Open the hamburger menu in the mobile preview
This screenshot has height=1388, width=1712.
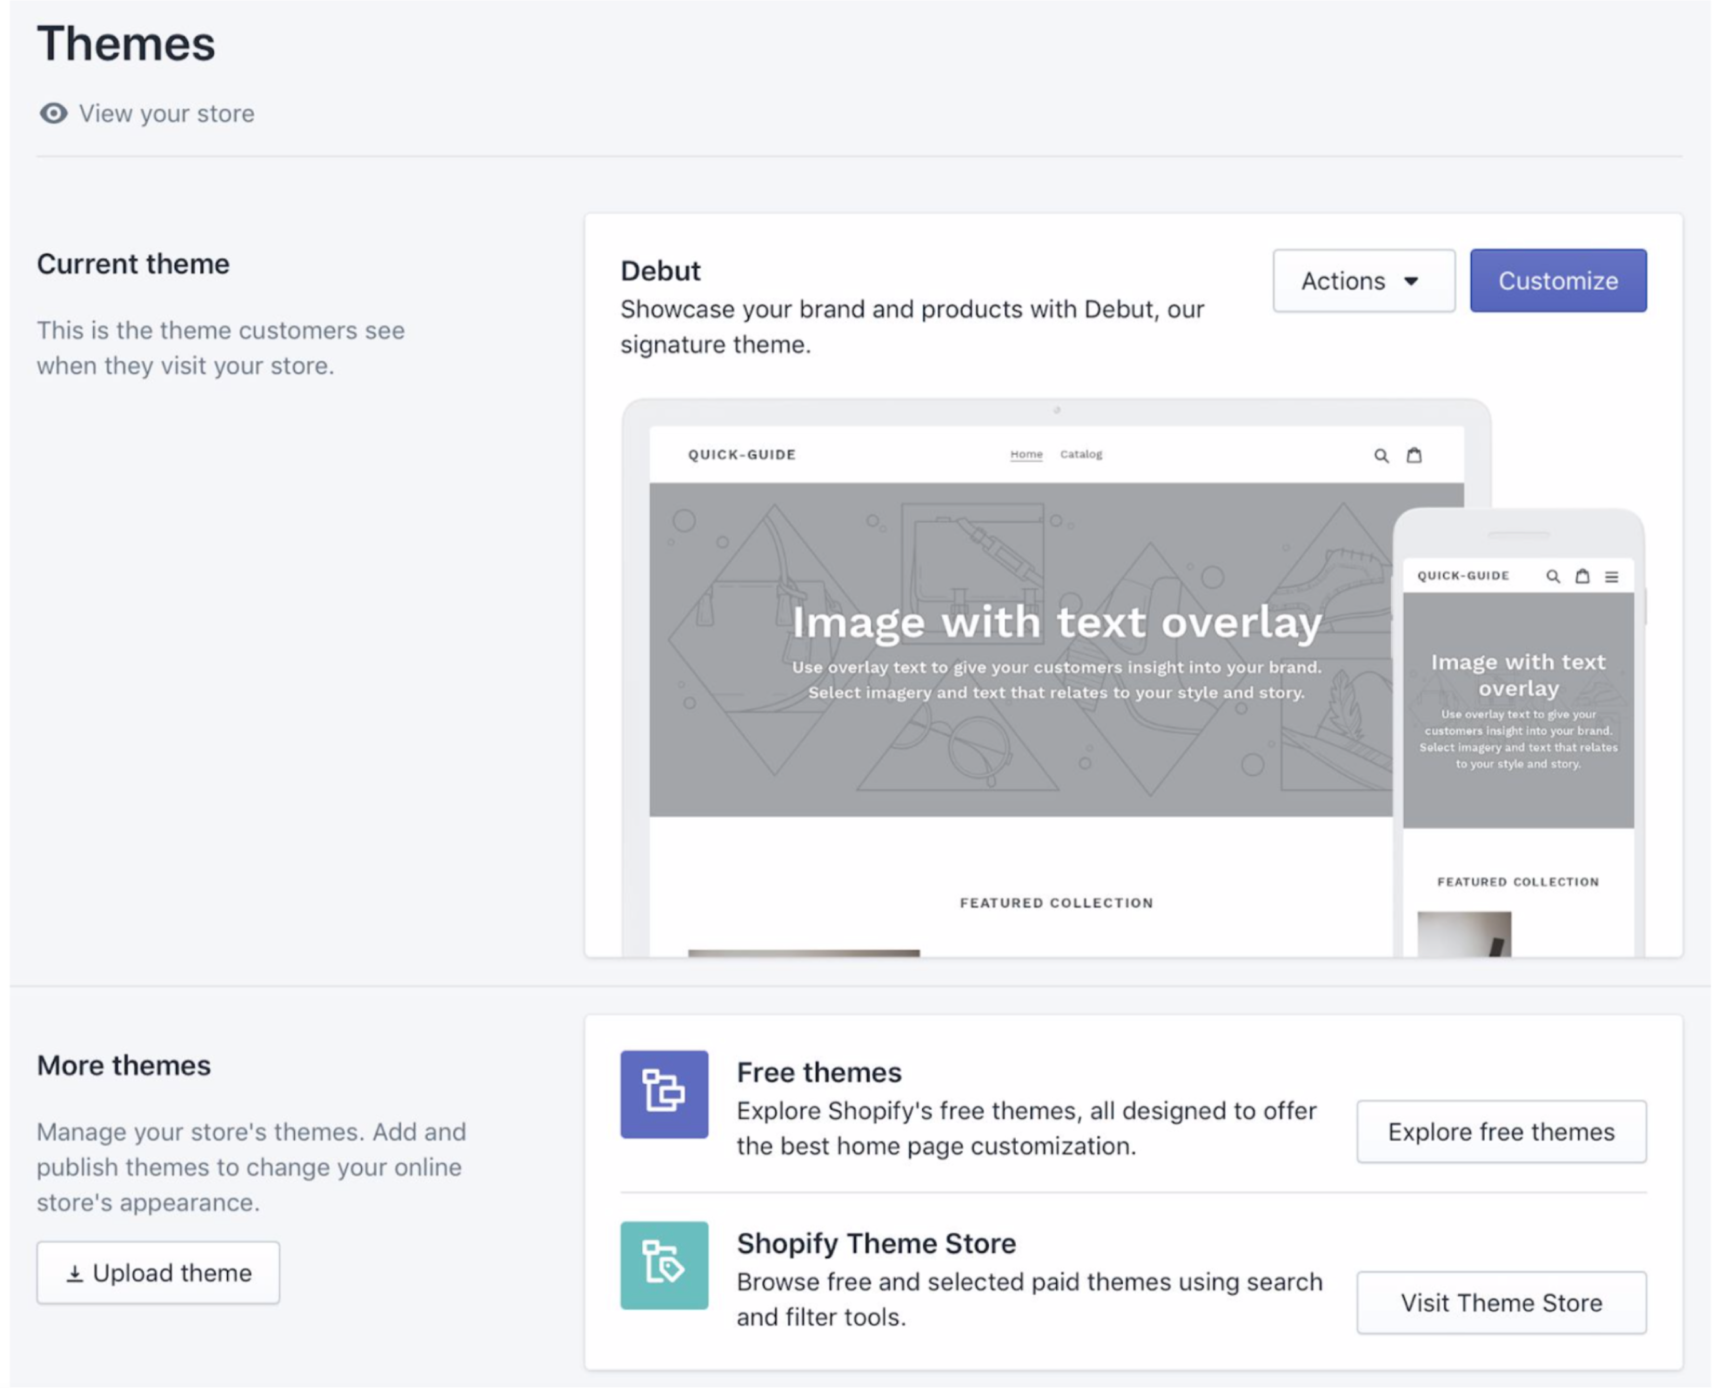click(x=1612, y=576)
